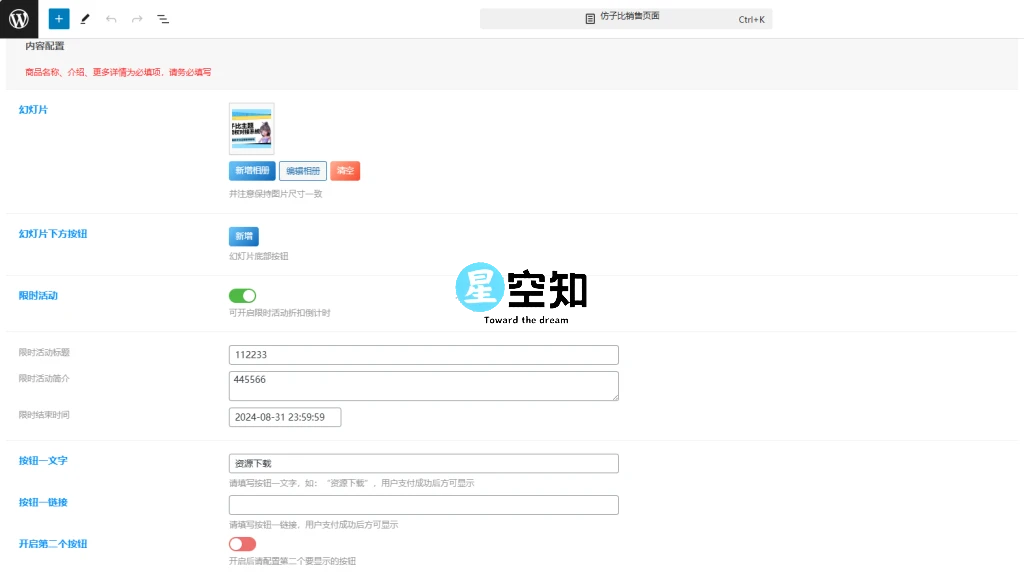Click the 幻灯片 section label
The height and width of the screenshot is (587, 1024).
click(x=33, y=109)
